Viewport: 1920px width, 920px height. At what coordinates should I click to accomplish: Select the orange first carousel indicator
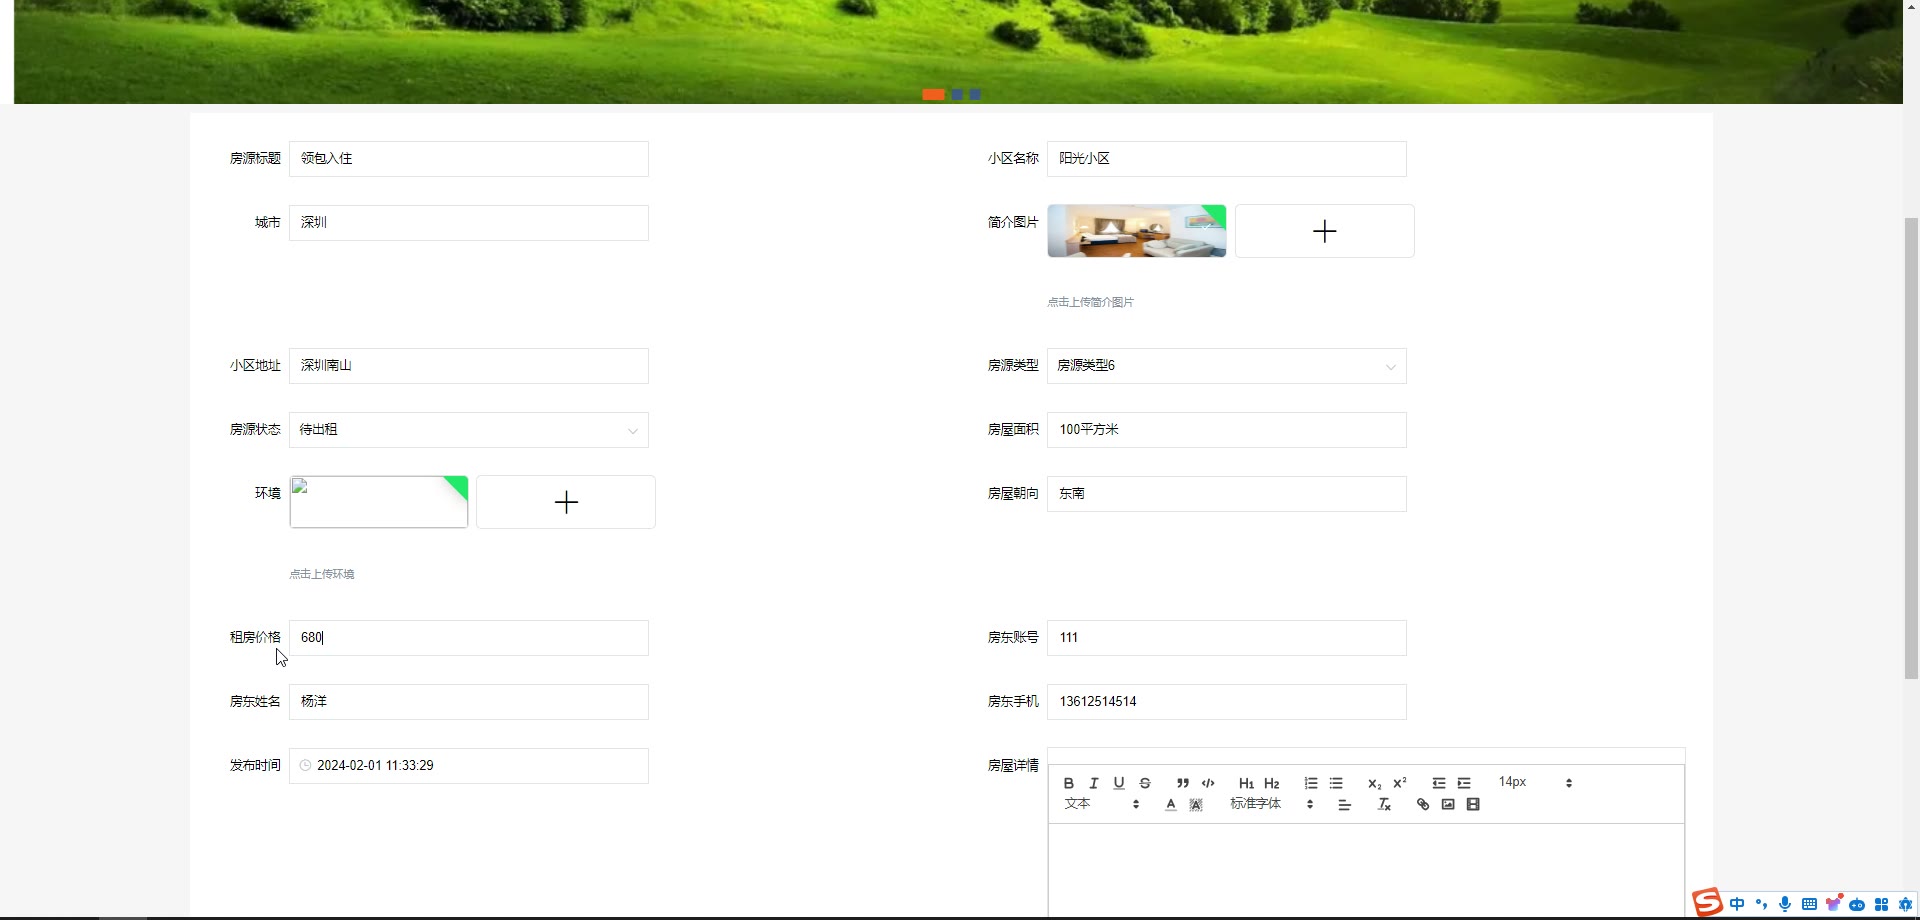tap(933, 94)
